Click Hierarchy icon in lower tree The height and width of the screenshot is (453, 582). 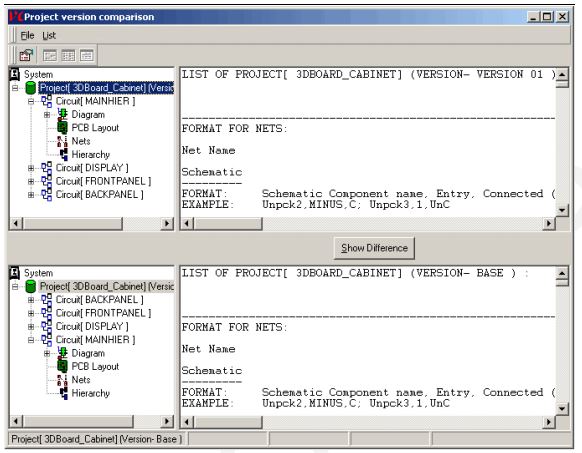[x=64, y=393]
